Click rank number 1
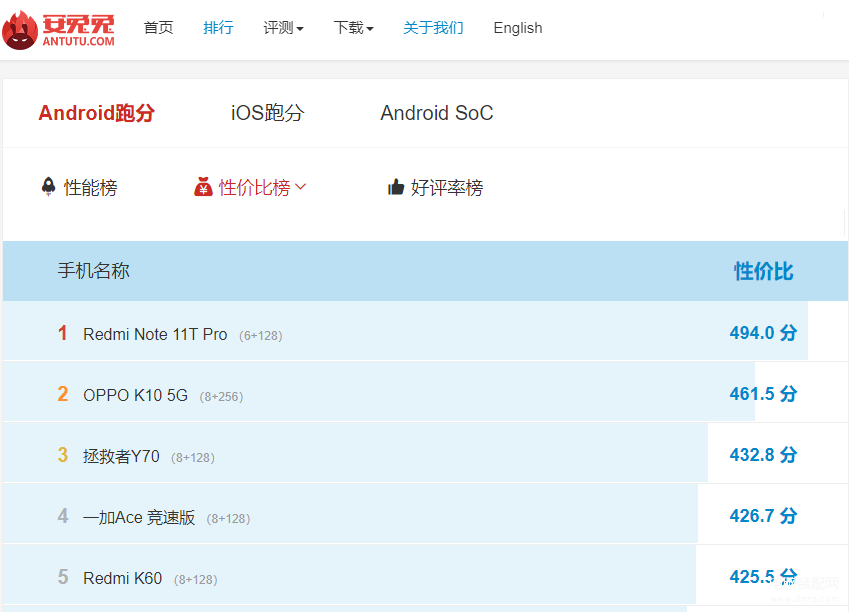The height and width of the screenshot is (612, 849). (63, 333)
